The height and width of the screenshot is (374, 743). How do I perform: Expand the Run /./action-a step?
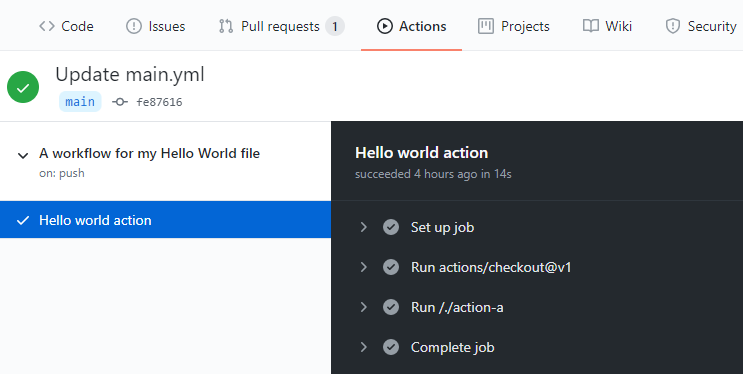coord(363,307)
